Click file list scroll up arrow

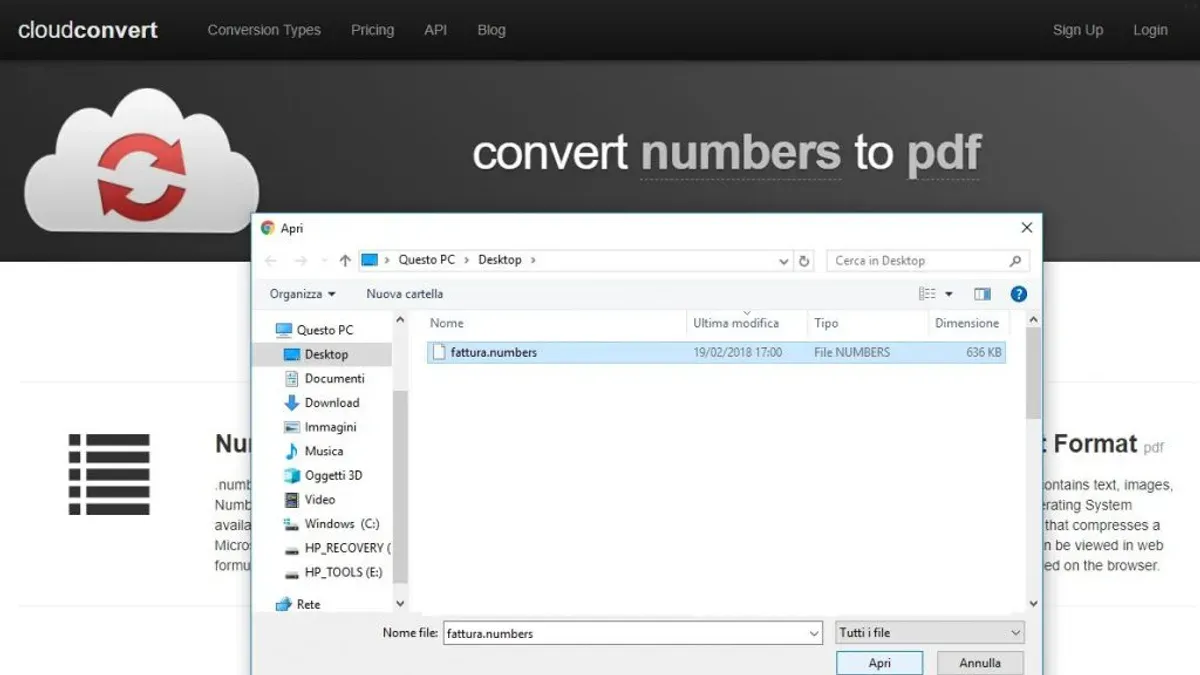tap(1034, 321)
